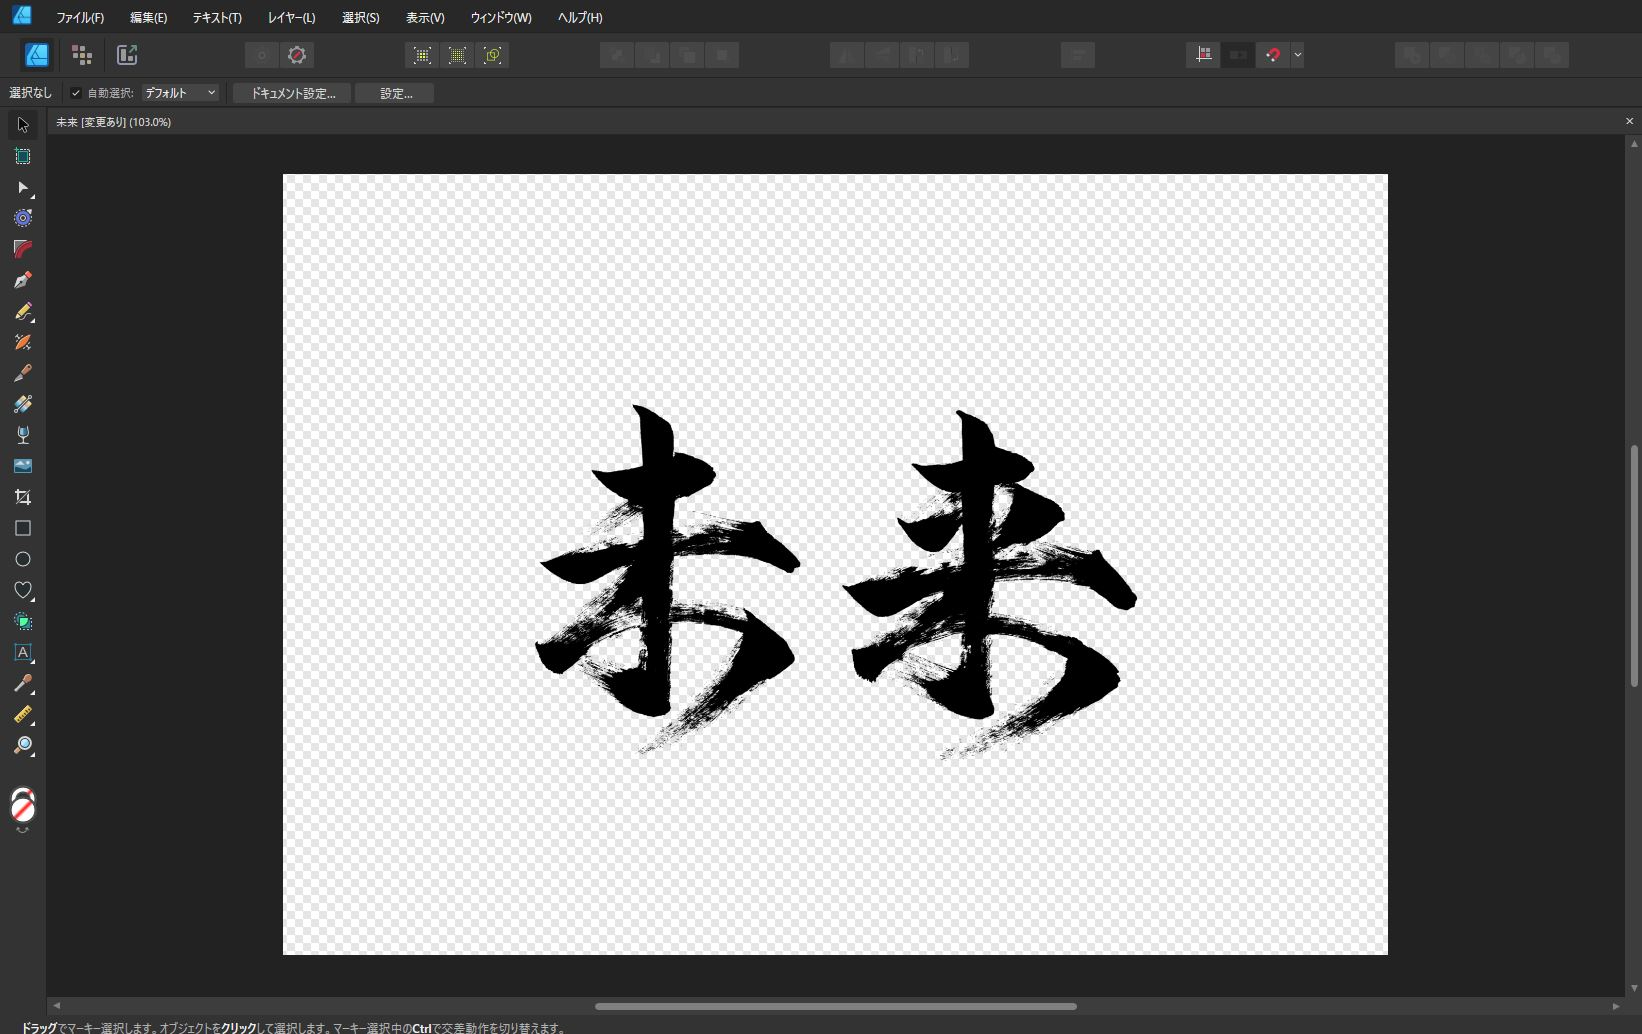Open the Alignment options icon

coord(1078,55)
